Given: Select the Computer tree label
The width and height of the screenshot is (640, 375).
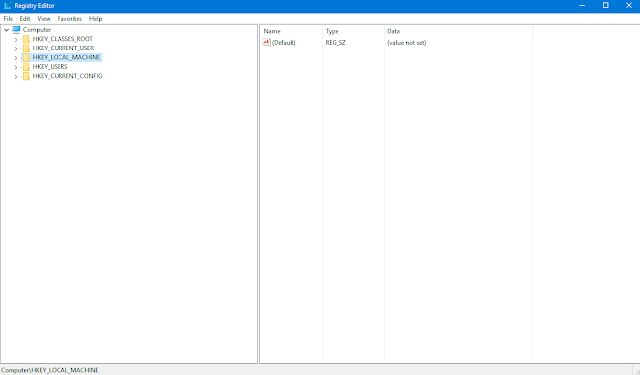Looking at the screenshot, I should pos(37,30).
